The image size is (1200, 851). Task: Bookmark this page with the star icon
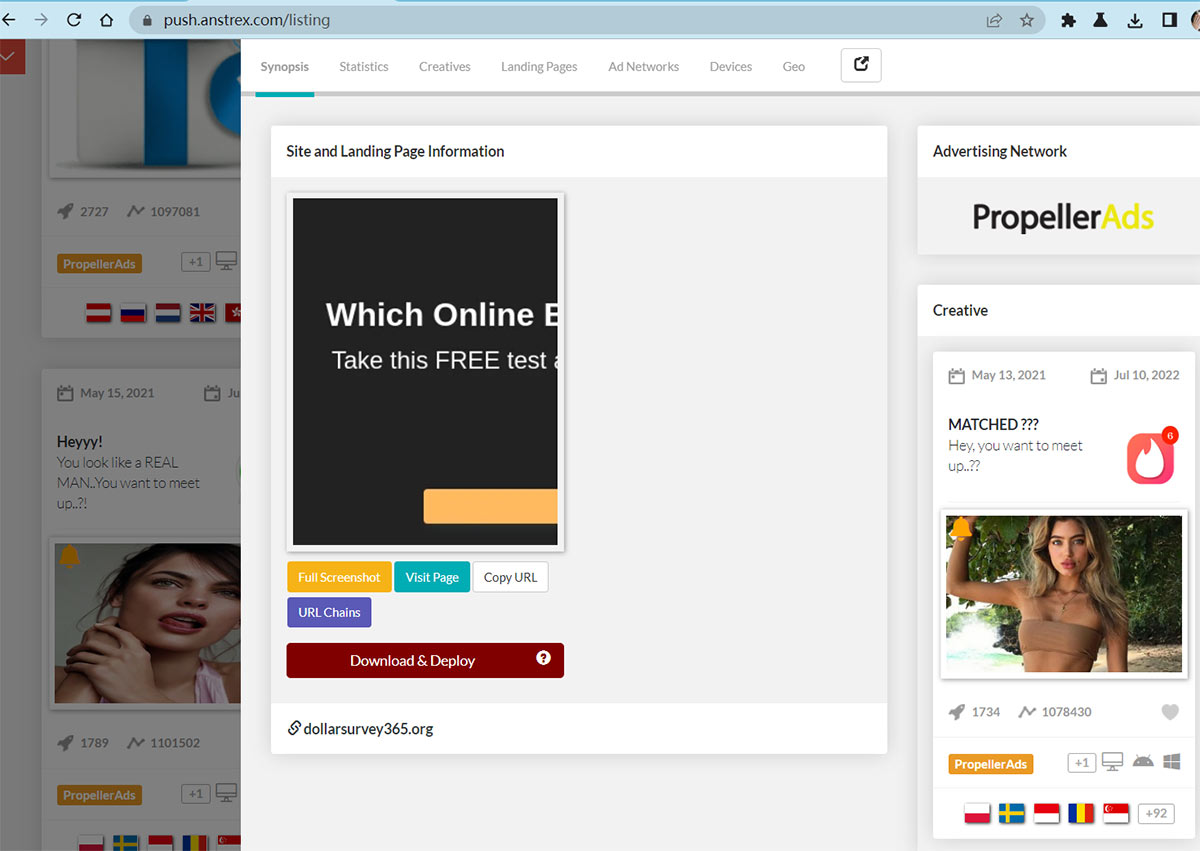pyautogui.click(x=1026, y=19)
